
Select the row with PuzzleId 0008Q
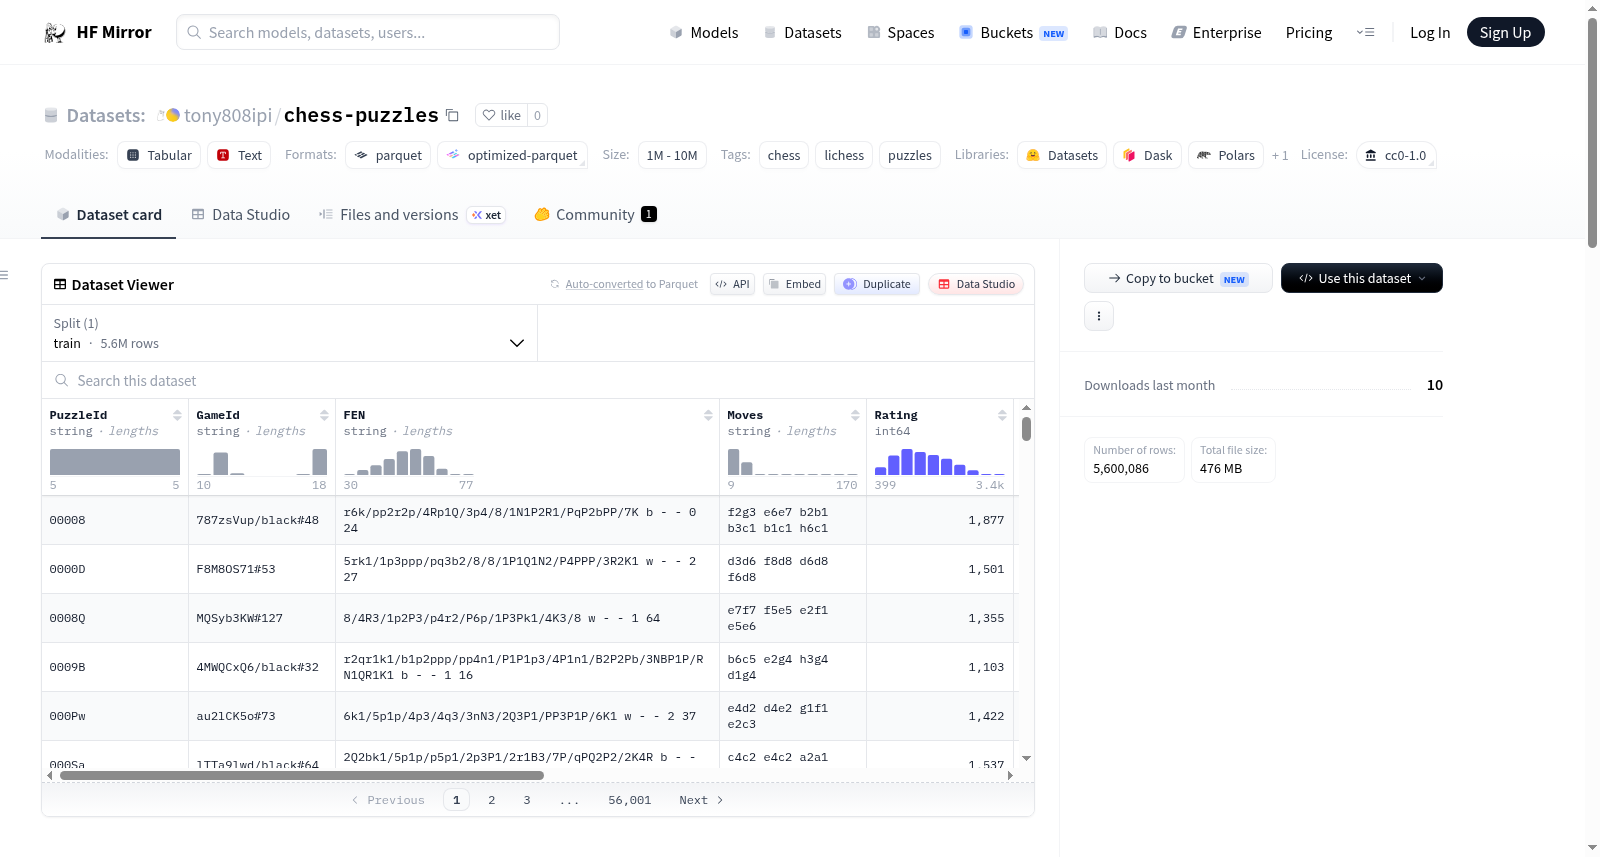pos(528,618)
